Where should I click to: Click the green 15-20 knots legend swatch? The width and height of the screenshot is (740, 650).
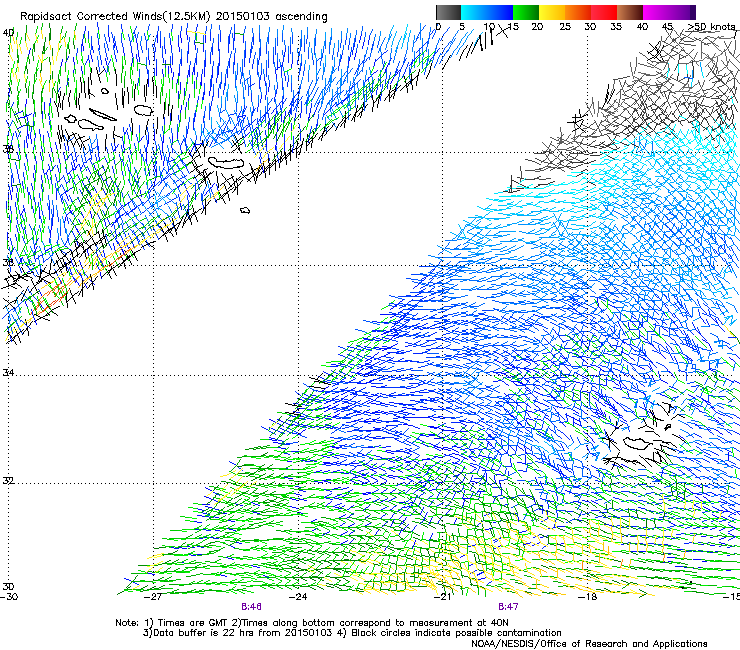(526, 12)
